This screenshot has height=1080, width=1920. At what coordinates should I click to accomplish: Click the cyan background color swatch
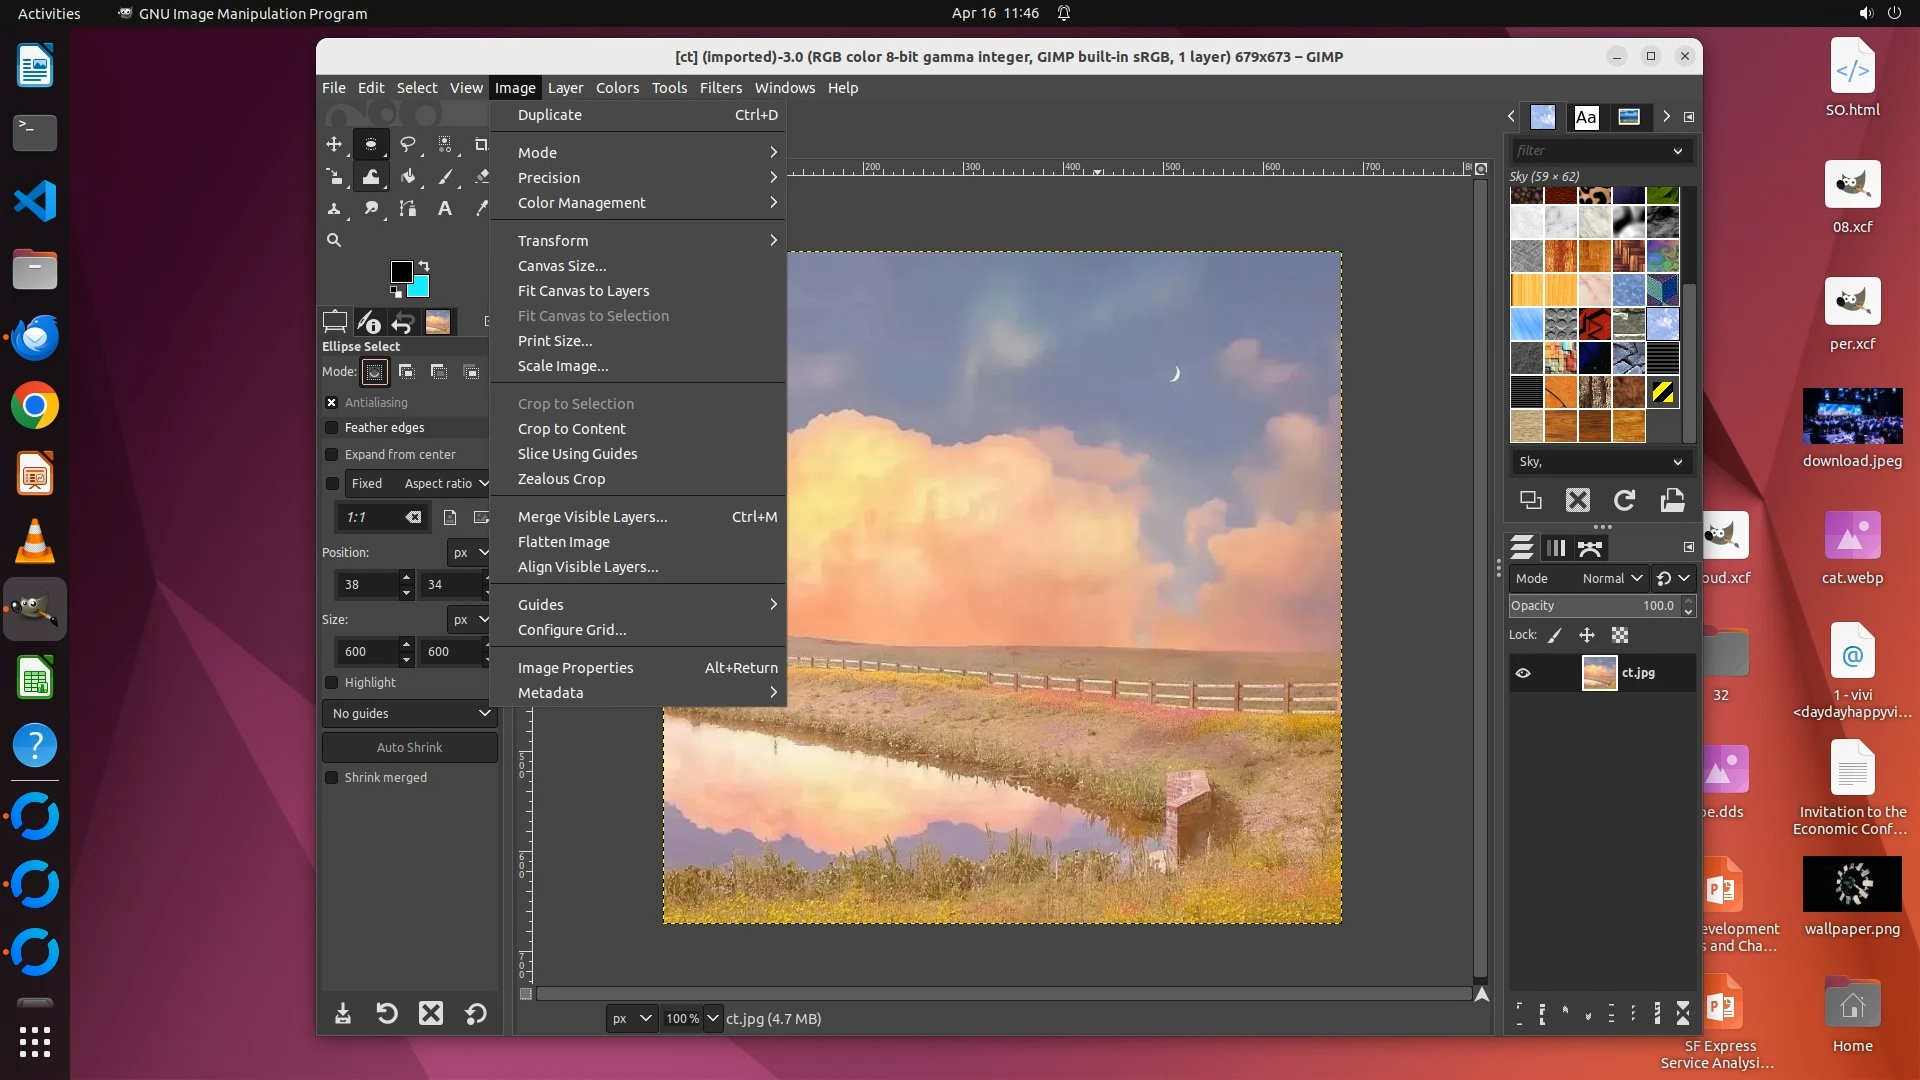[x=420, y=288]
